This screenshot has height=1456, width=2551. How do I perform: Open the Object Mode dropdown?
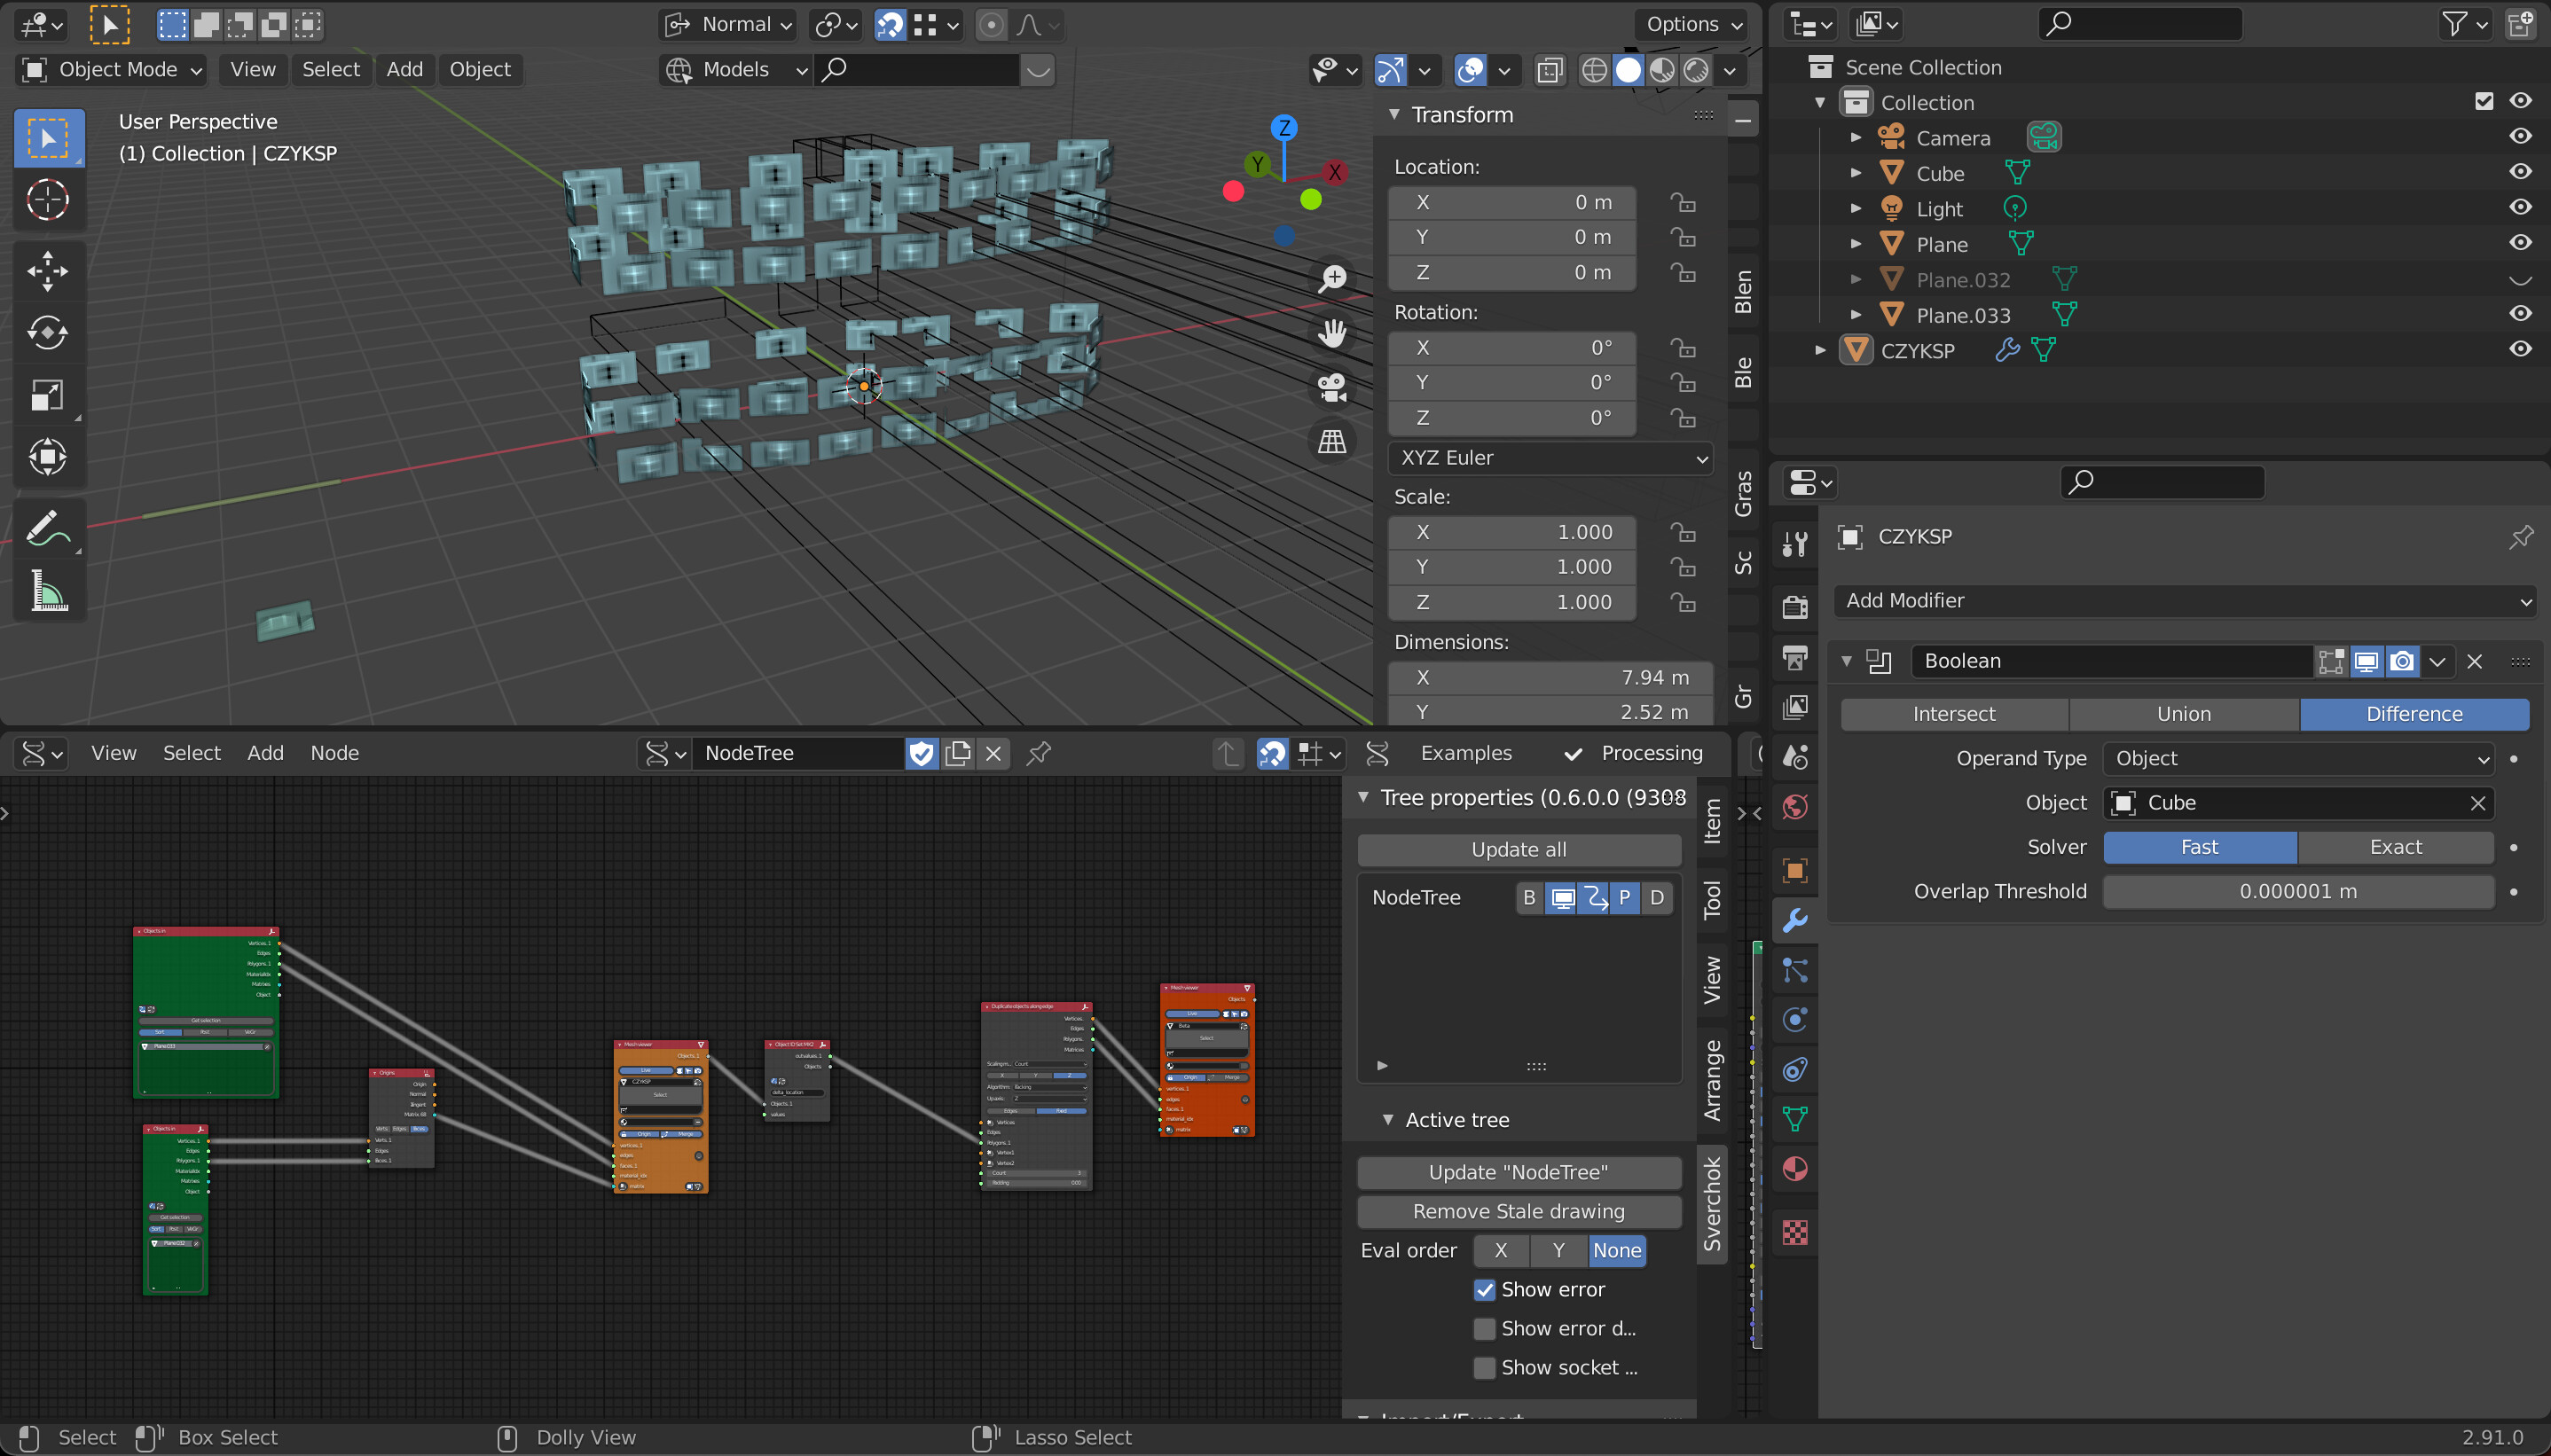tap(112, 70)
